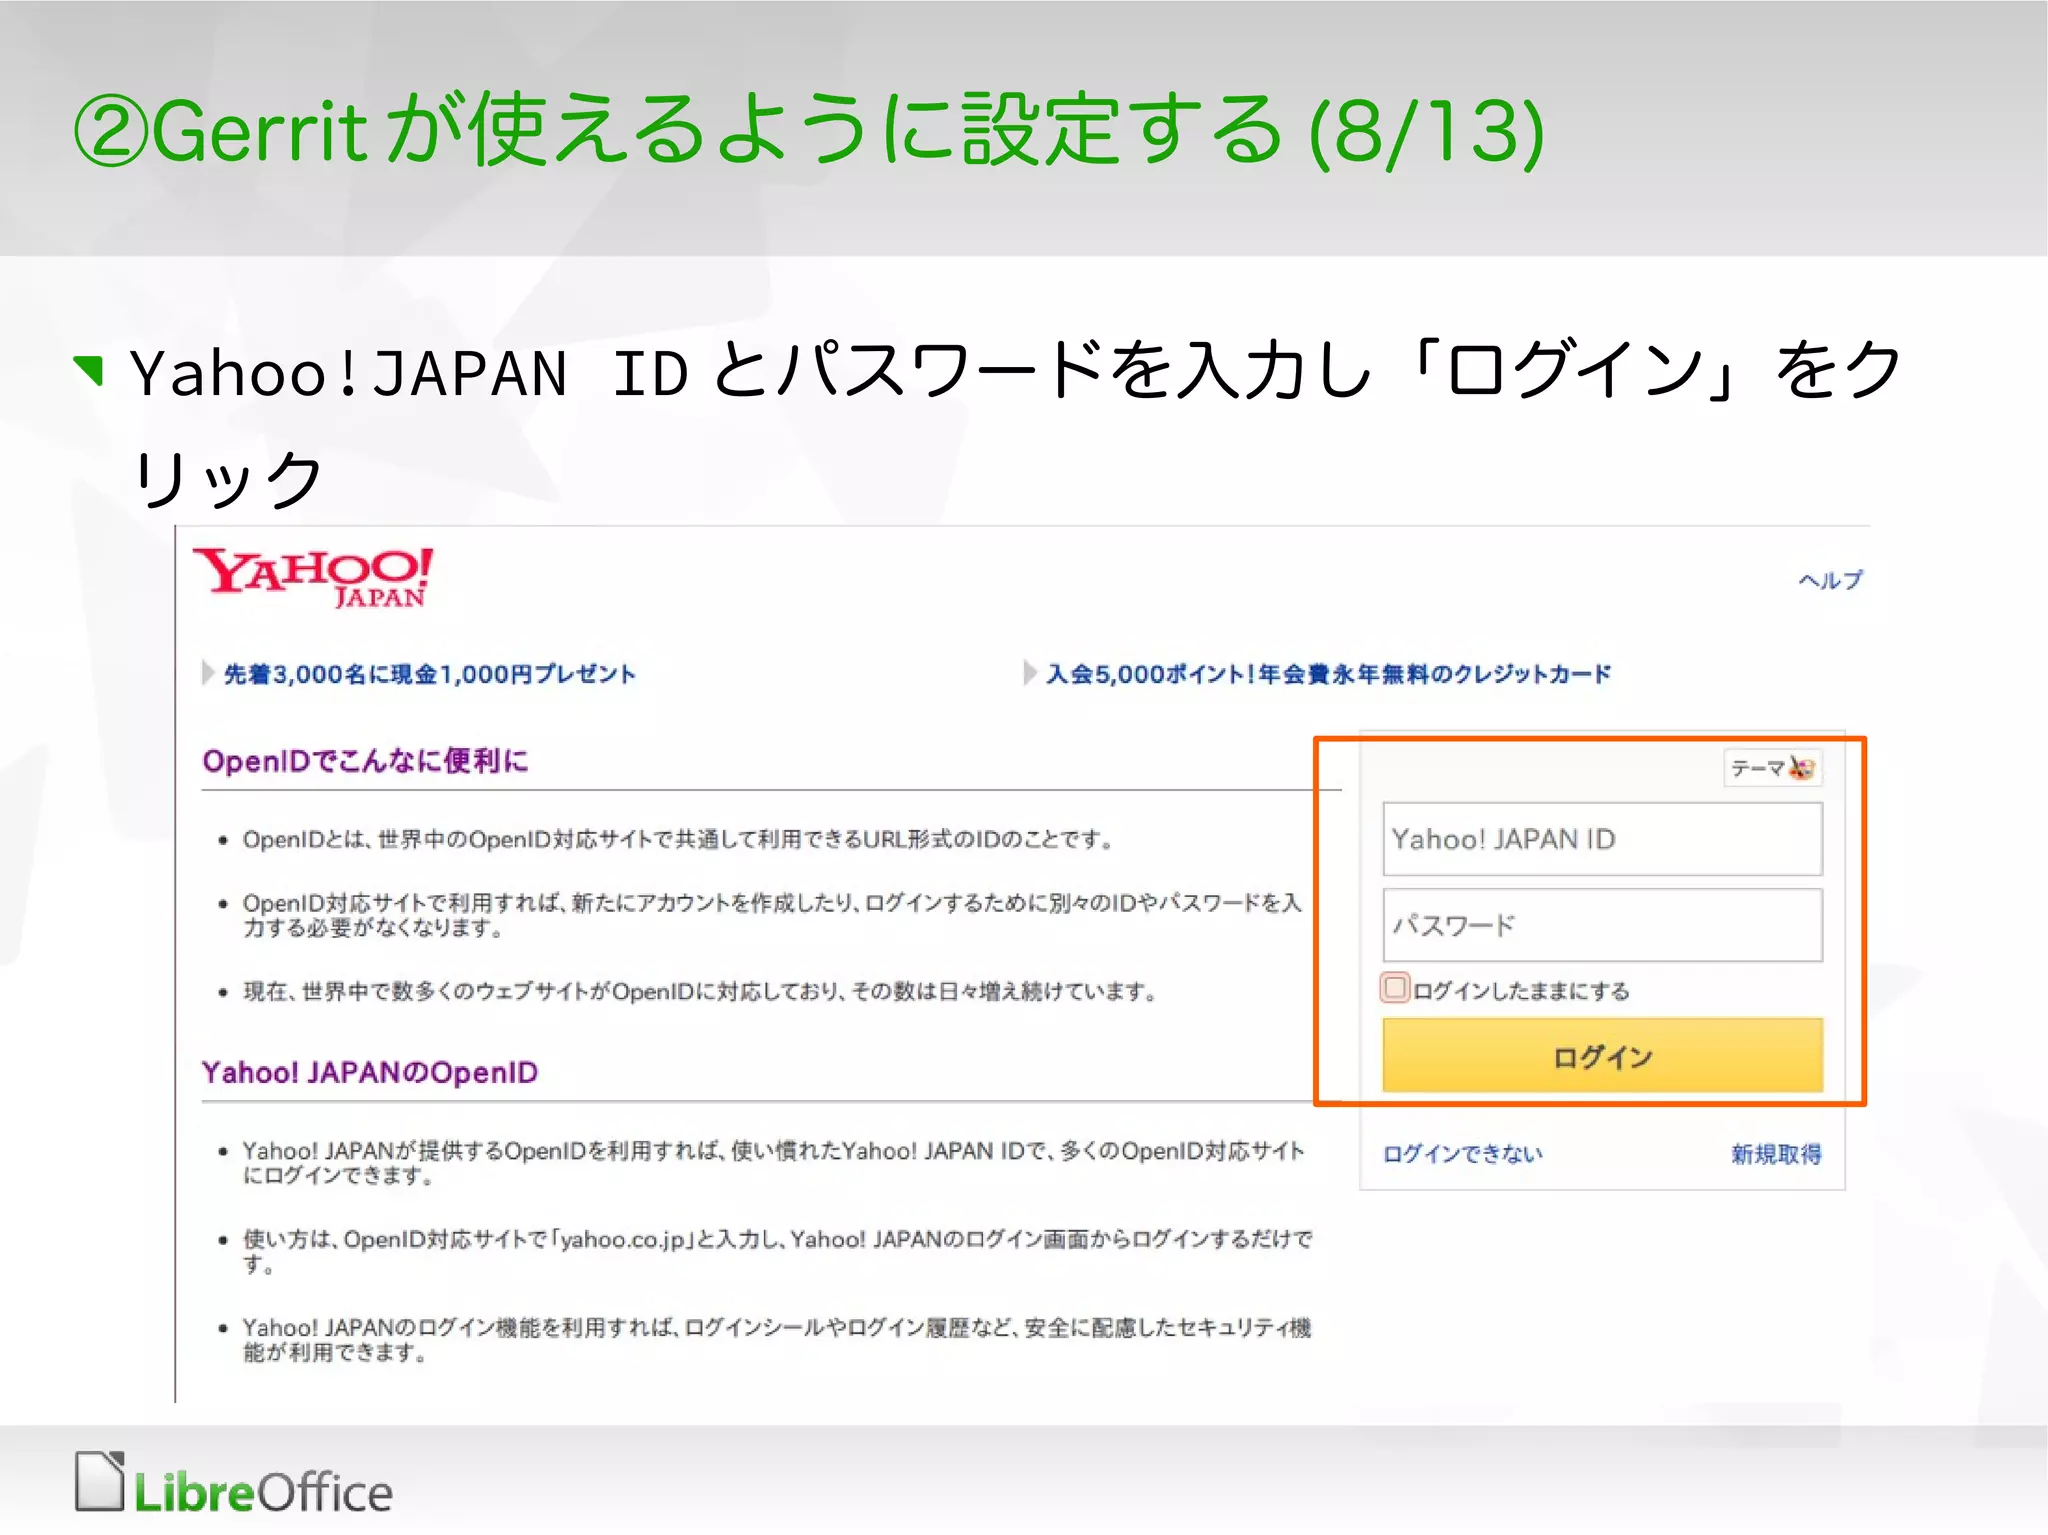Click the Yahoo! JAPAN logo
Image resolution: width=2048 pixels, height=1535 pixels.
pyautogui.click(x=313, y=577)
